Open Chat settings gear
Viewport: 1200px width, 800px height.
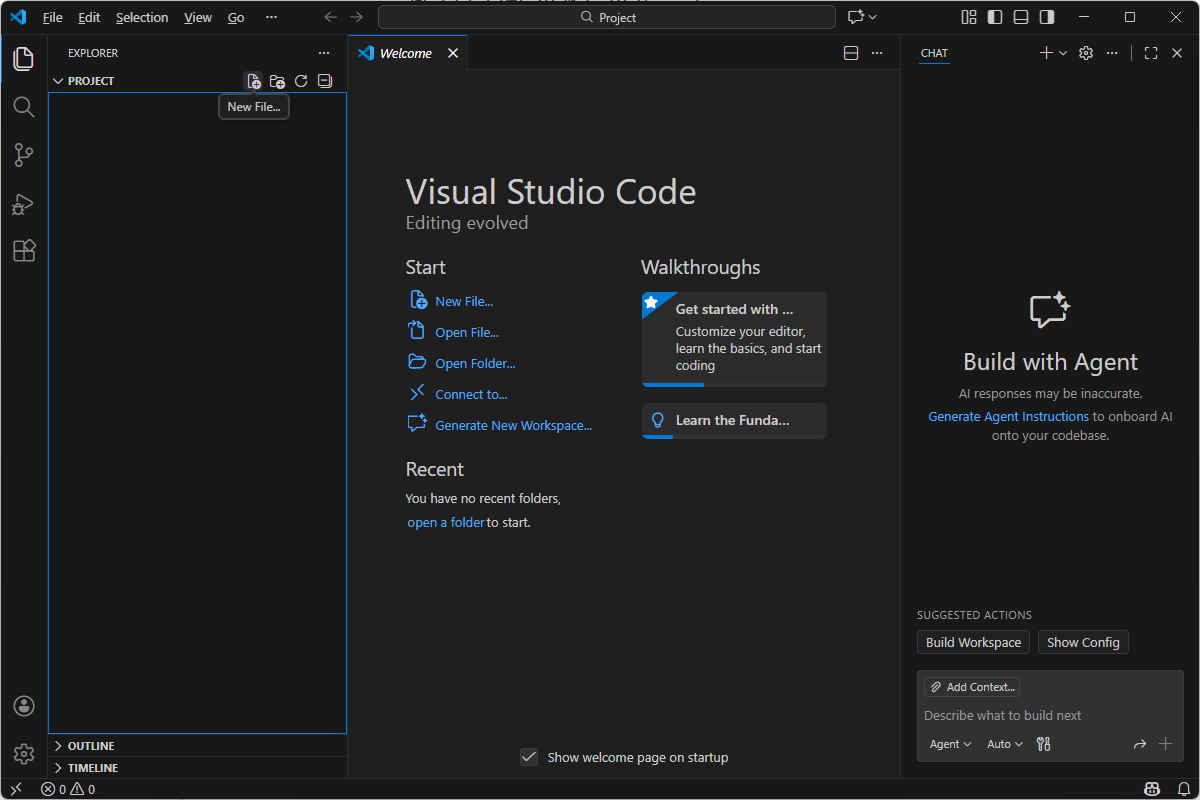point(1086,53)
